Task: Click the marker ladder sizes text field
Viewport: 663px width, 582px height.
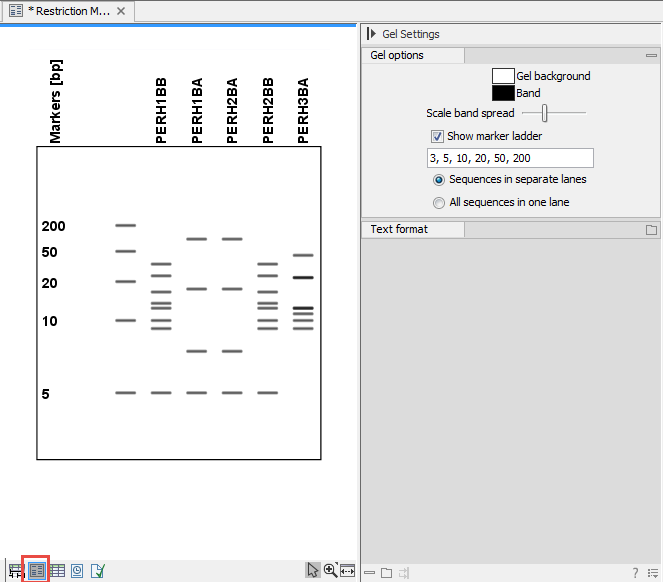Action: (509, 158)
